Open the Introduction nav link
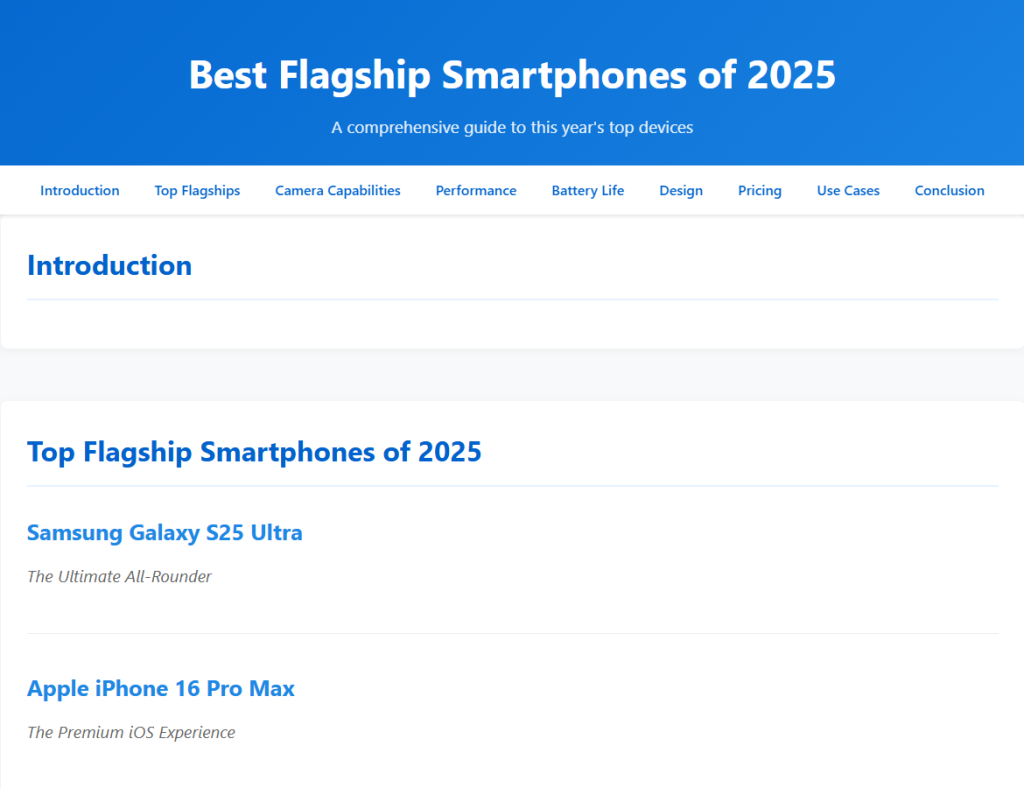1024x788 pixels. [x=80, y=191]
